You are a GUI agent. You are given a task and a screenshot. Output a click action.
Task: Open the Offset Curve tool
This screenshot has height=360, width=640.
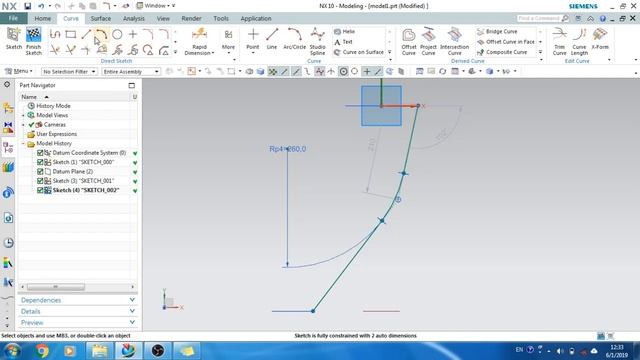409,41
